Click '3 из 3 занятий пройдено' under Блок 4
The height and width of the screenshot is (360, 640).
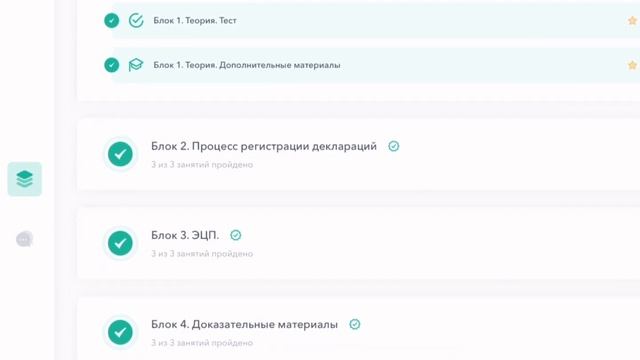tap(202, 342)
